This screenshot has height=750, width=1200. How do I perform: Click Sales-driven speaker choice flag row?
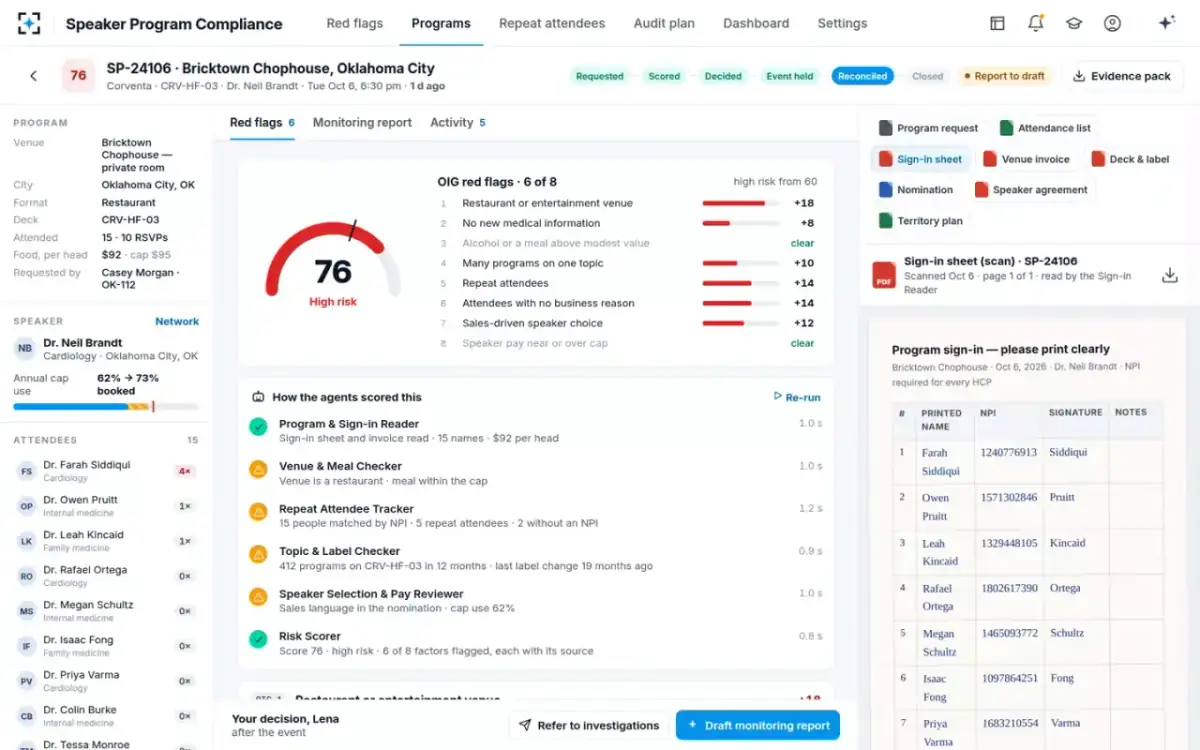628,323
